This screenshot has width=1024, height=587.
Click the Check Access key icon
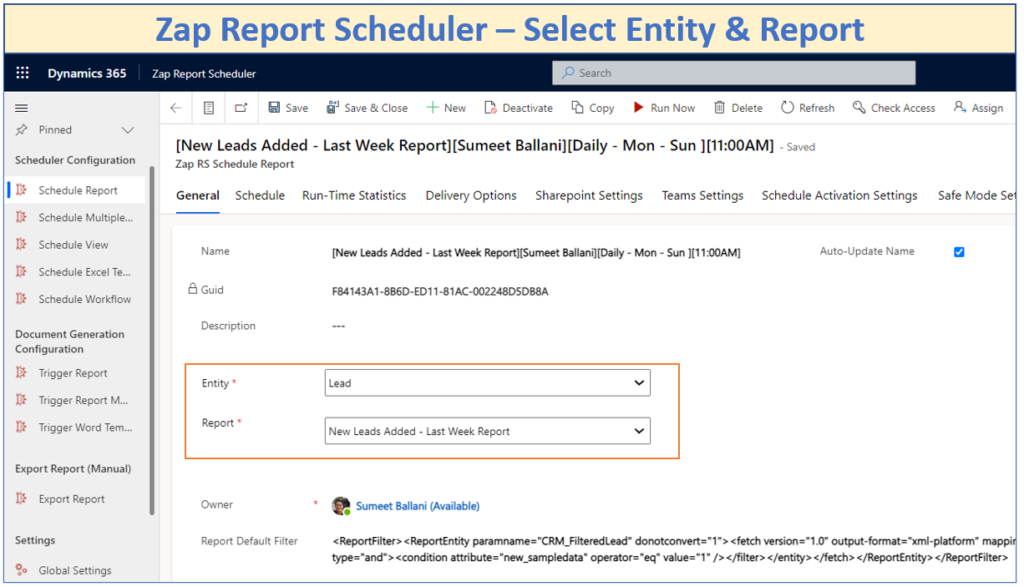(859, 108)
